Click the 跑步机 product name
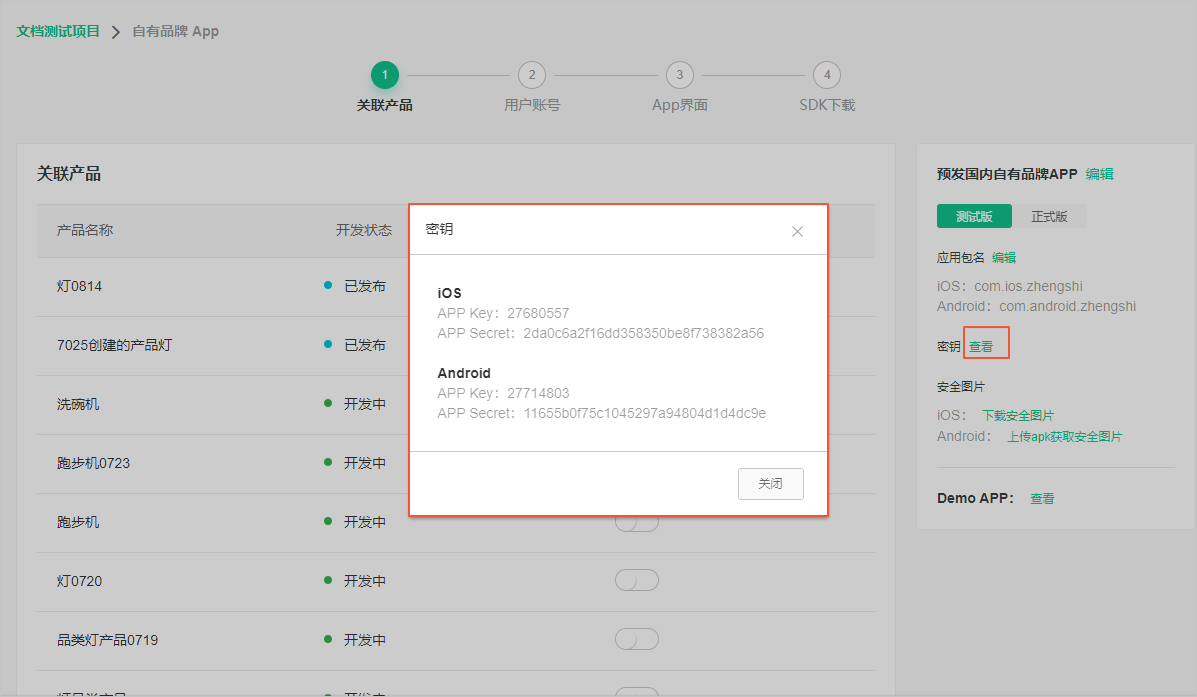 click(78, 522)
